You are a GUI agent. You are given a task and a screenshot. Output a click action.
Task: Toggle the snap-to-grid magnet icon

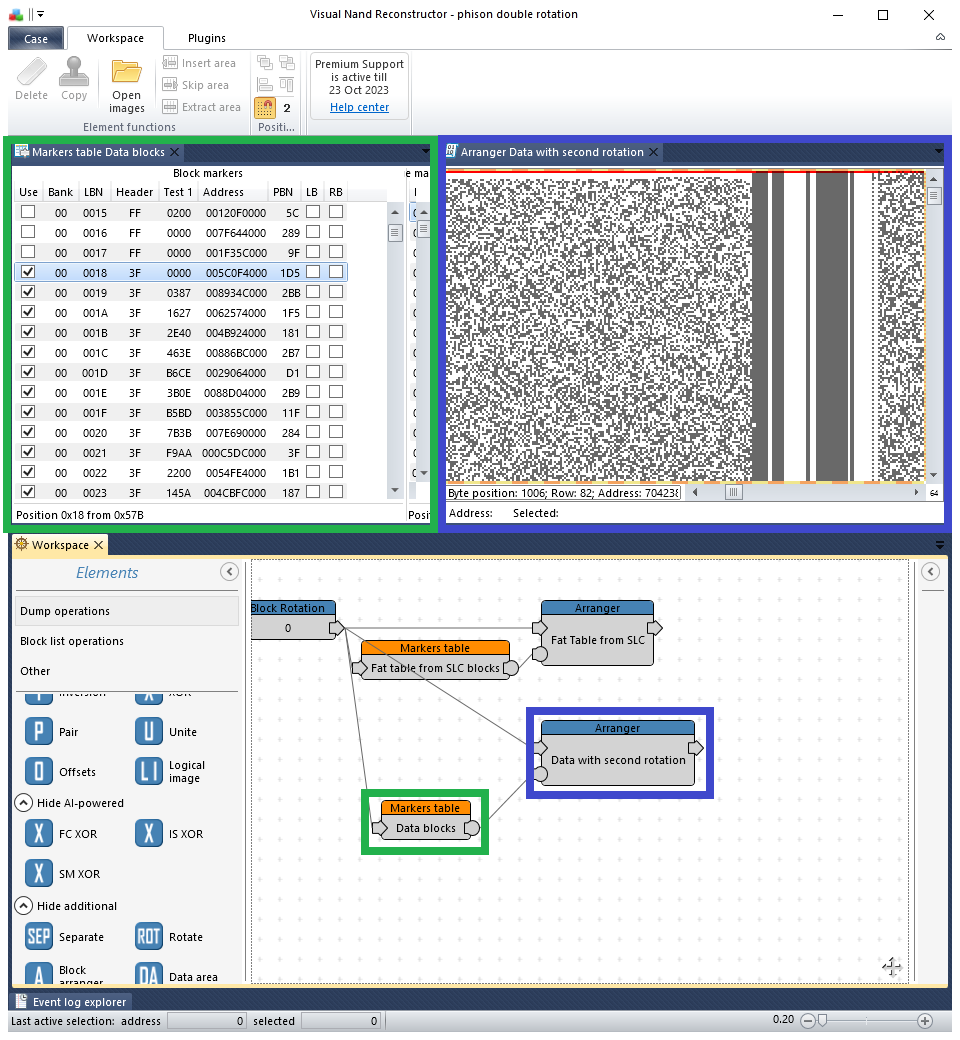[x=265, y=107]
